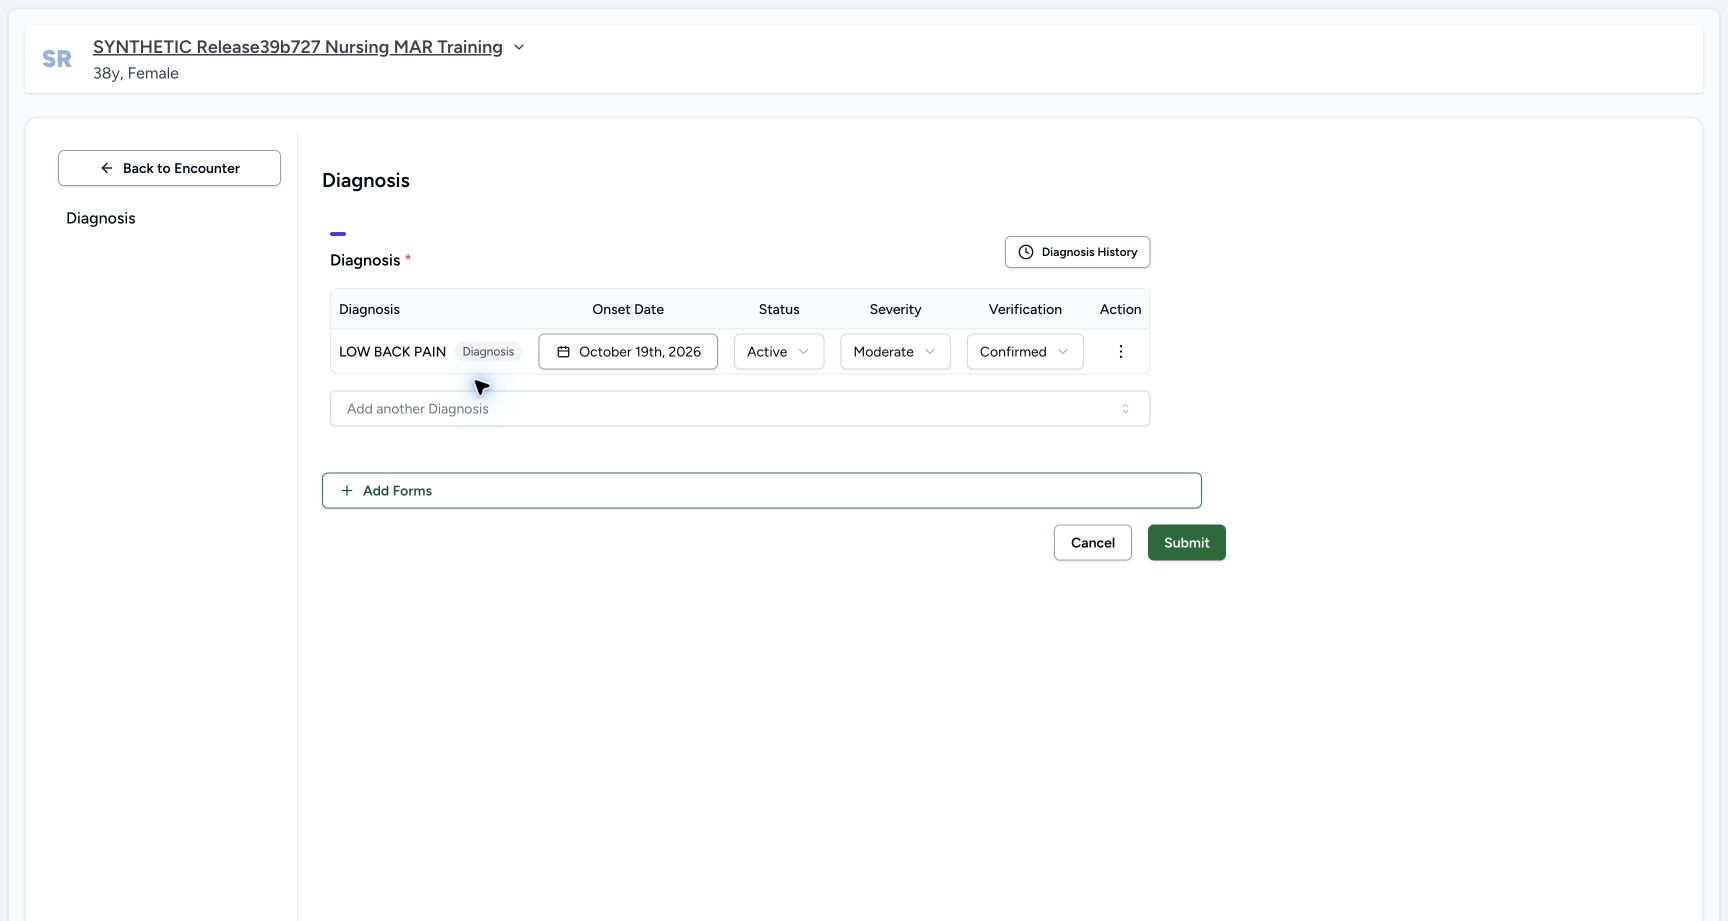Open Diagnosis History
Viewport: 1728px width, 921px height.
[x=1077, y=252]
